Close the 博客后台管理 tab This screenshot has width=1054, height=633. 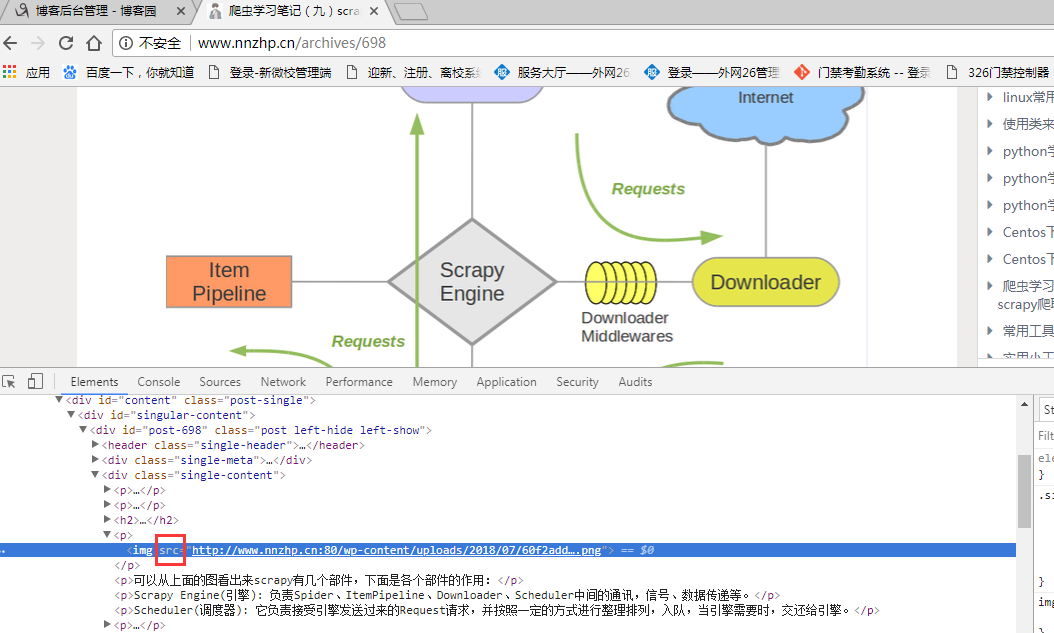(x=181, y=11)
